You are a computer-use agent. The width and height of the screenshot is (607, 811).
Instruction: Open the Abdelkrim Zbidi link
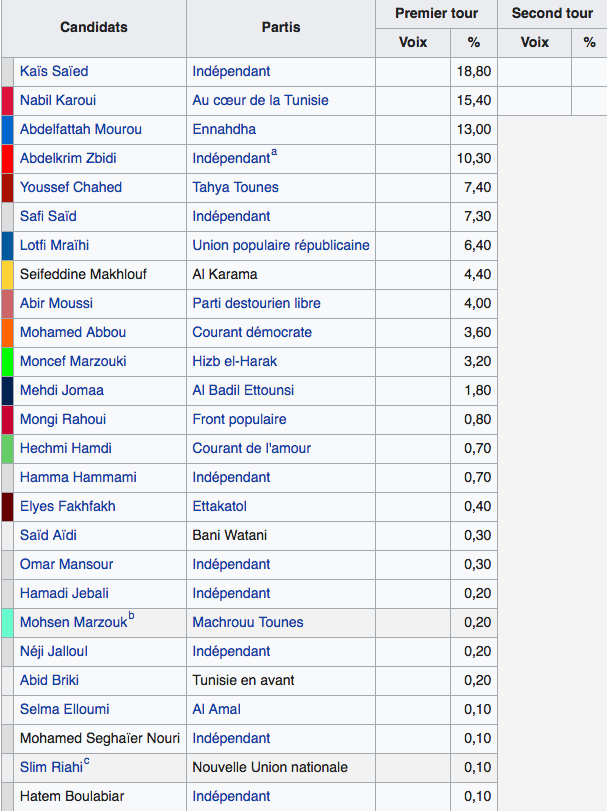point(68,158)
